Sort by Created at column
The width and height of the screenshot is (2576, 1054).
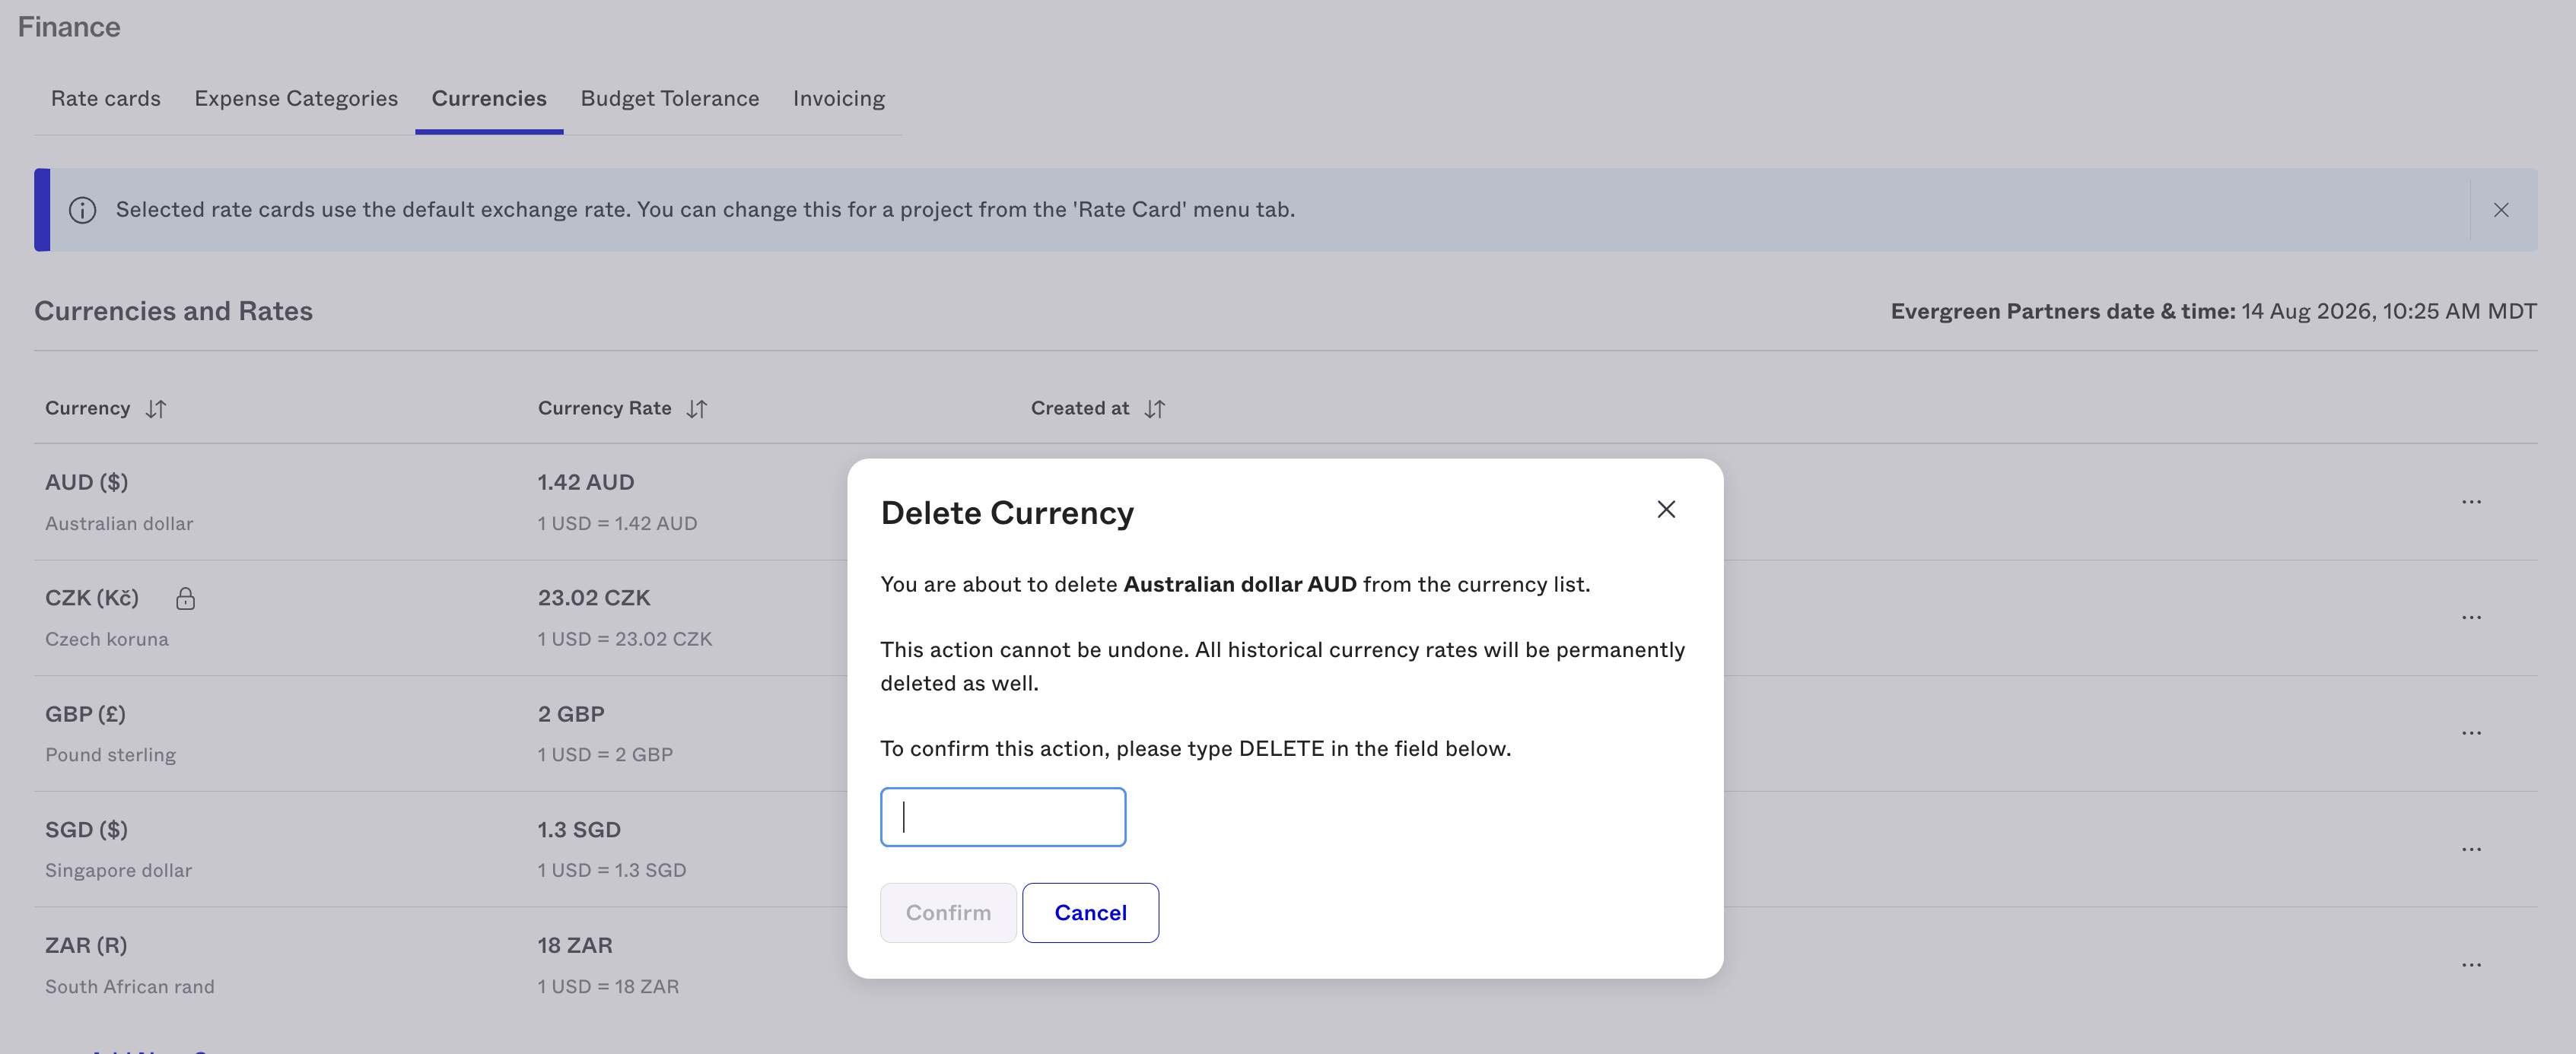click(1155, 409)
